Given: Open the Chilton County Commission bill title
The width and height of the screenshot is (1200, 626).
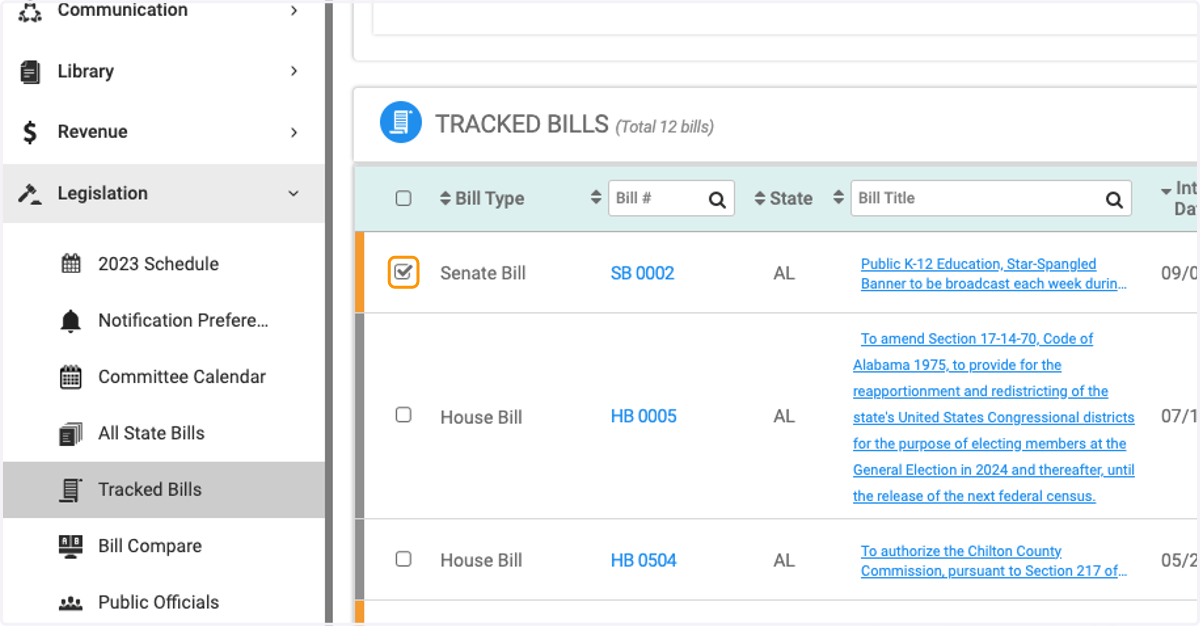Looking at the screenshot, I should tap(994, 561).
